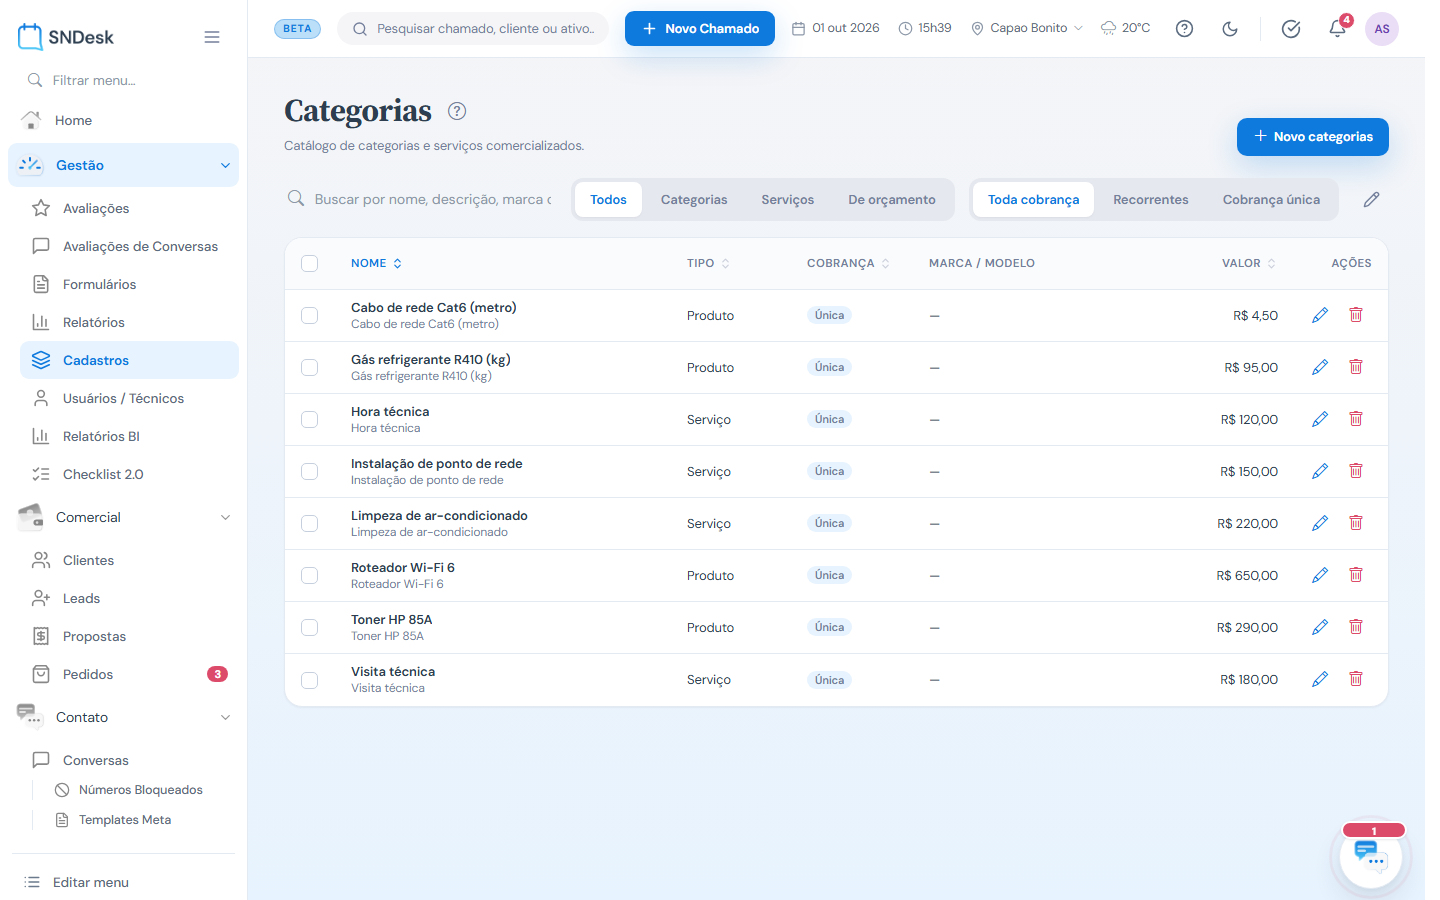Open Pedidos in the sidebar
This screenshot has height=900, width=1440.
pyautogui.click(x=129, y=674)
